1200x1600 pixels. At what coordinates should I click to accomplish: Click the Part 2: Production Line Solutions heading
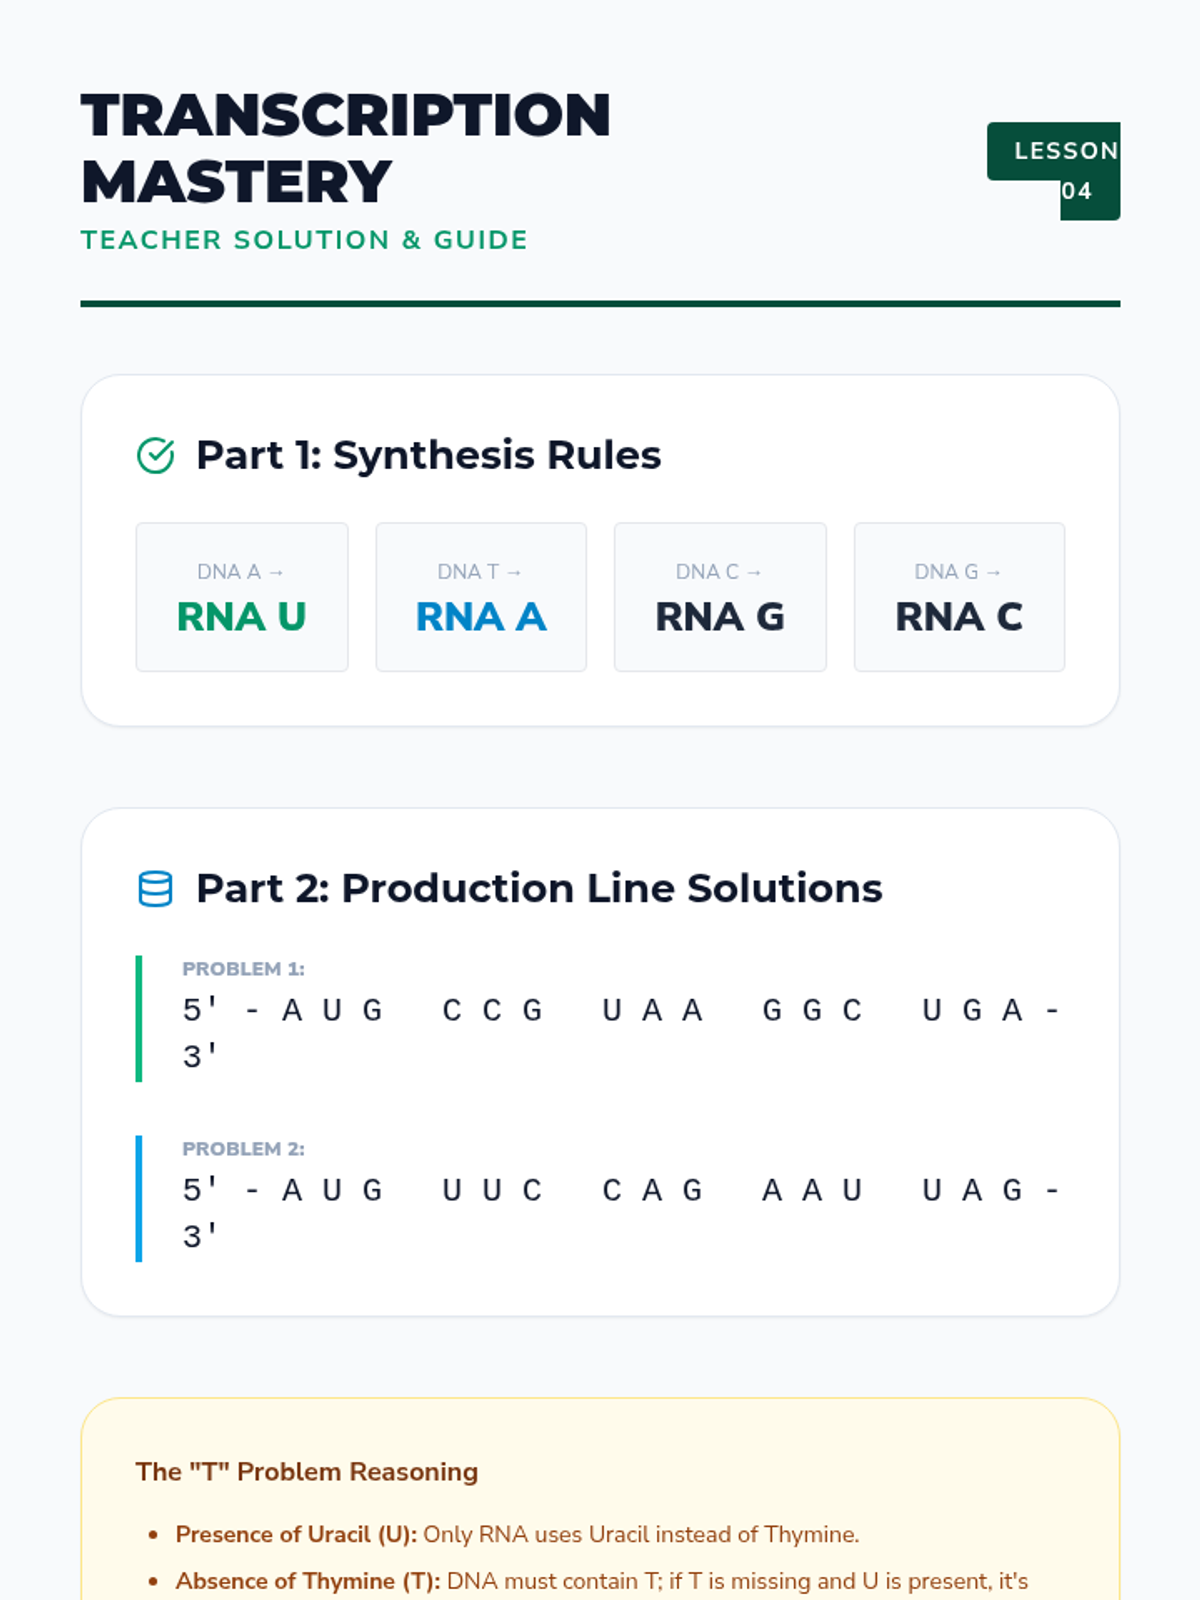pos(539,888)
